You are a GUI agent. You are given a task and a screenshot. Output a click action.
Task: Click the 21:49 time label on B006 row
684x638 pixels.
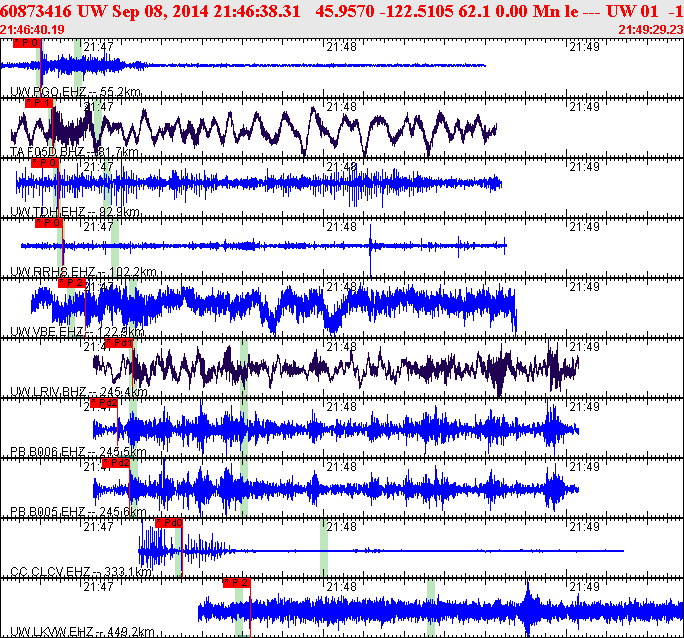pyautogui.click(x=585, y=406)
